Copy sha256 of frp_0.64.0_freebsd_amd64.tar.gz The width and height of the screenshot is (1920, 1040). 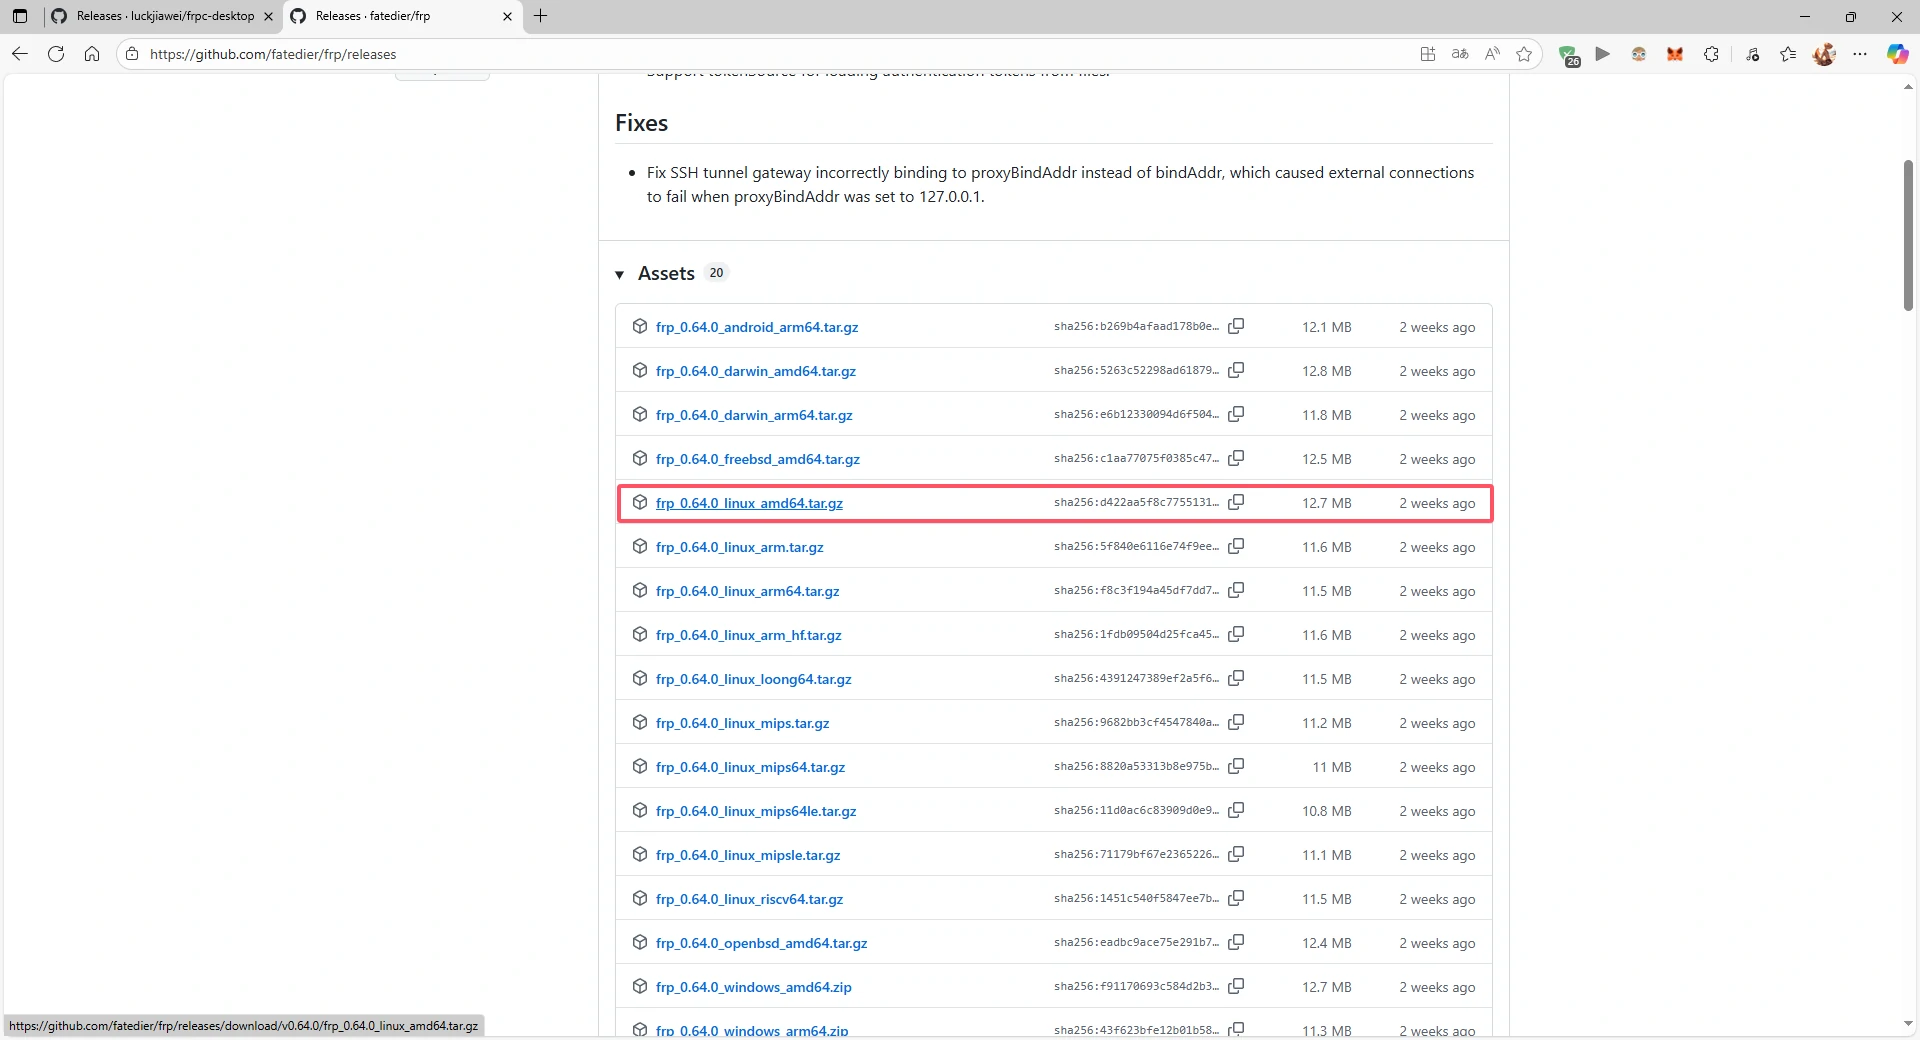pyautogui.click(x=1236, y=458)
